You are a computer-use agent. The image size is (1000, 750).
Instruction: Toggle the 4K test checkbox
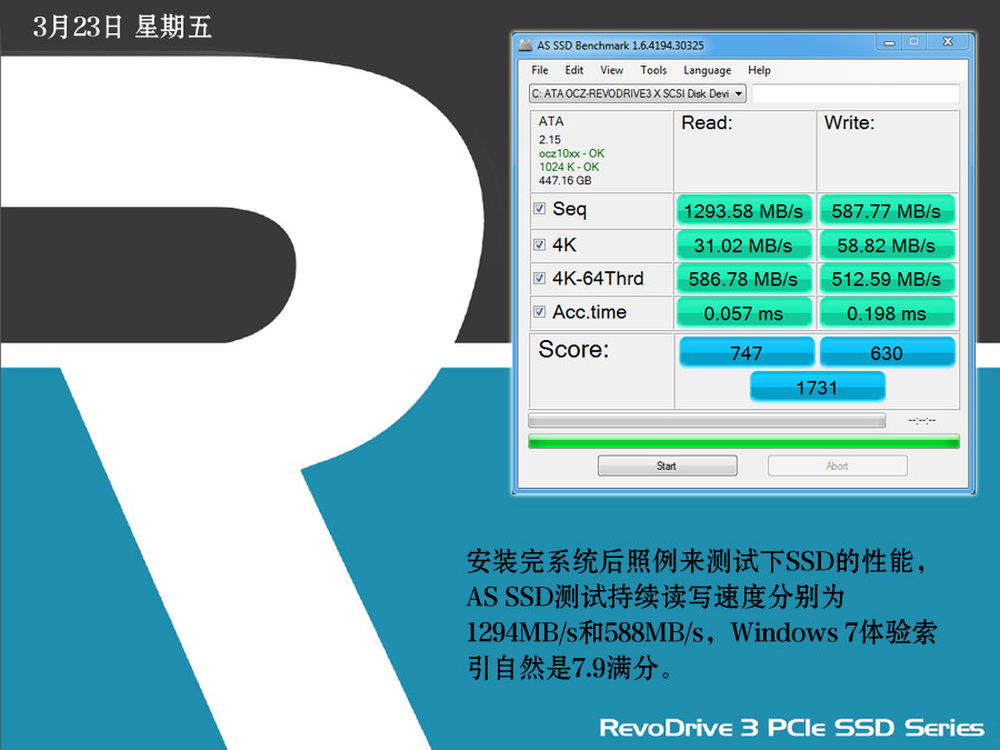tap(540, 245)
